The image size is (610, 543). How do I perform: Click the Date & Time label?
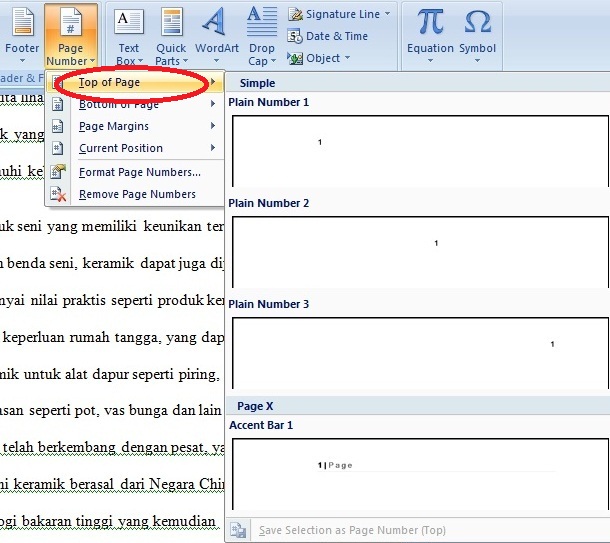tap(337, 36)
